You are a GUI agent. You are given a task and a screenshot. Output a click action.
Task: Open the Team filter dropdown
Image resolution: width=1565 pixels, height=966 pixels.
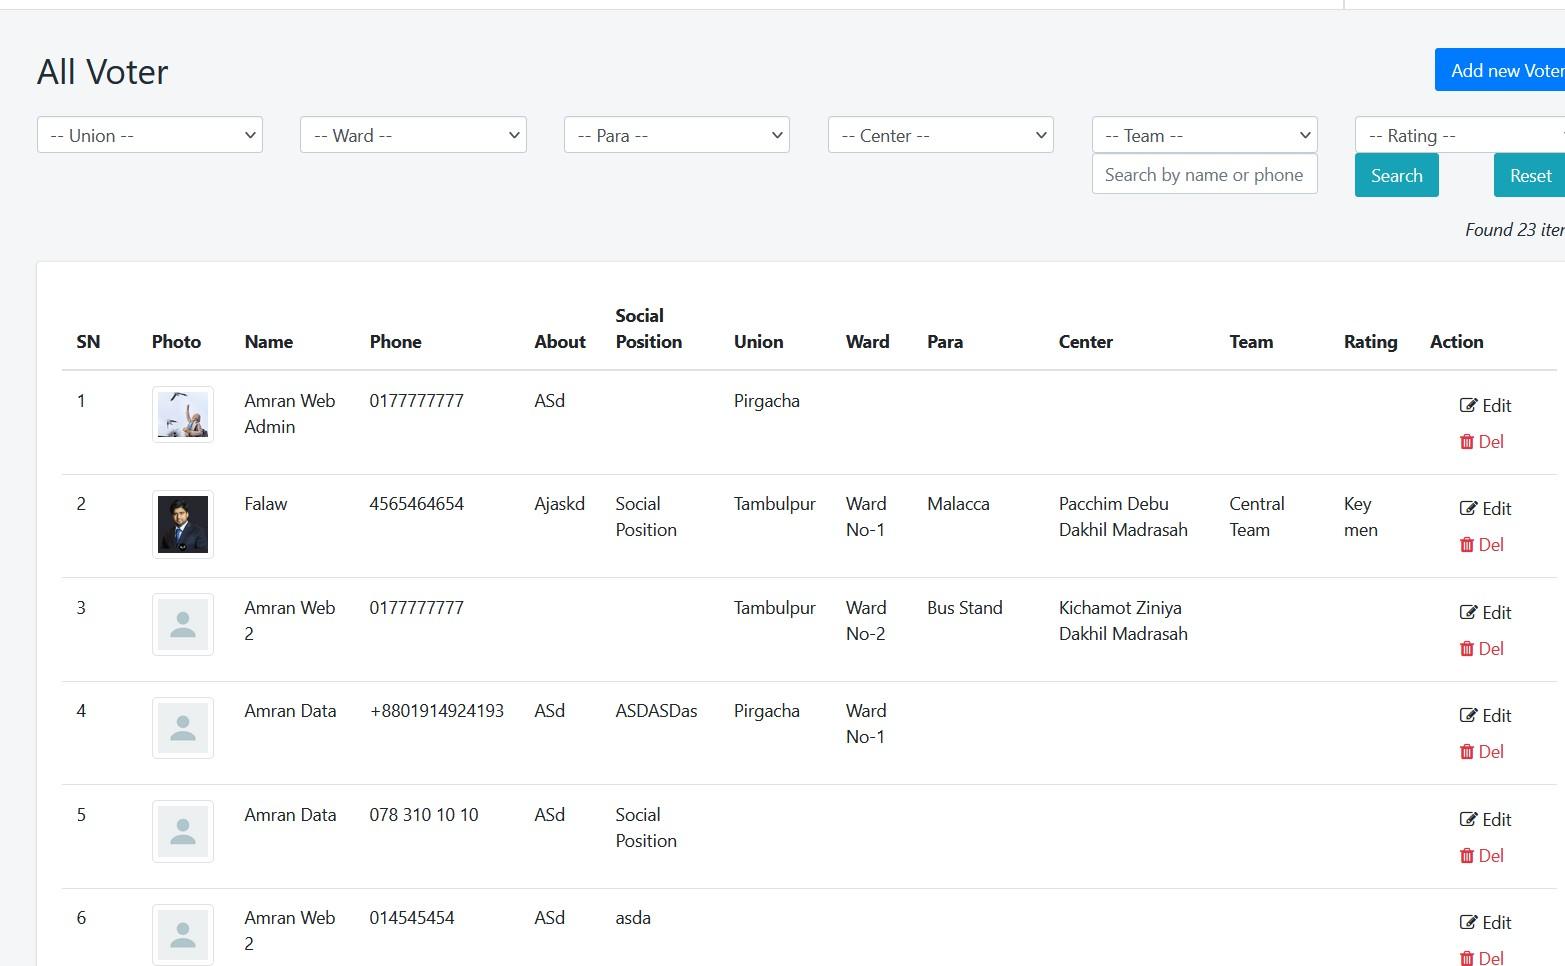pyautogui.click(x=1205, y=135)
